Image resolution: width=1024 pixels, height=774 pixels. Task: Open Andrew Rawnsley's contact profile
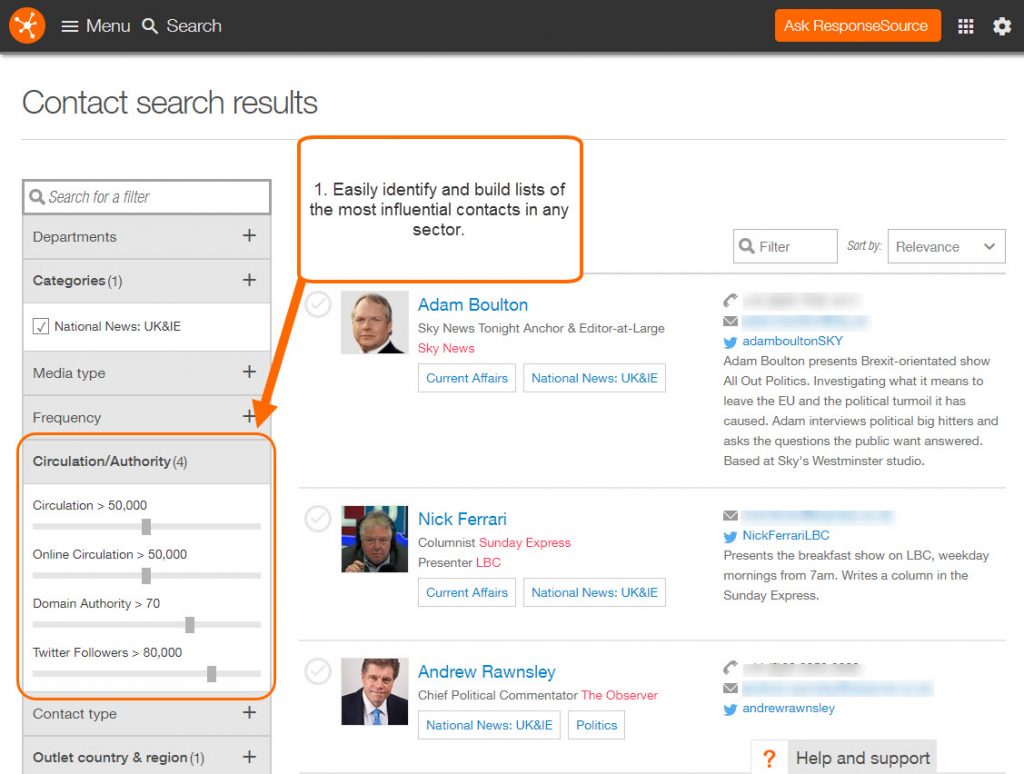tap(487, 671)
